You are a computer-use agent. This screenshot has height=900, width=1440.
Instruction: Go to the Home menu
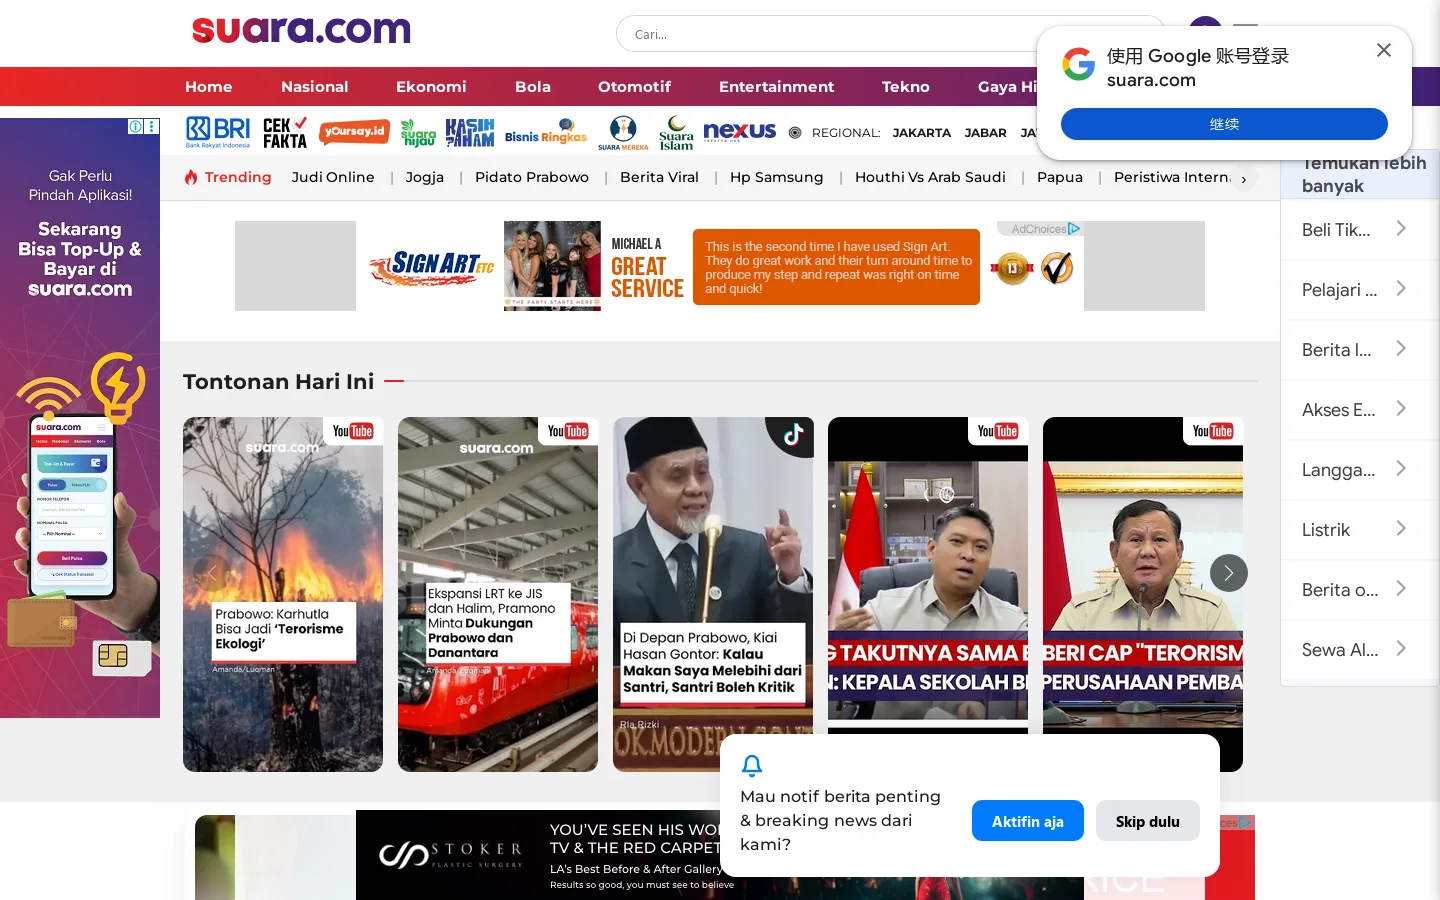coord(208,87)
